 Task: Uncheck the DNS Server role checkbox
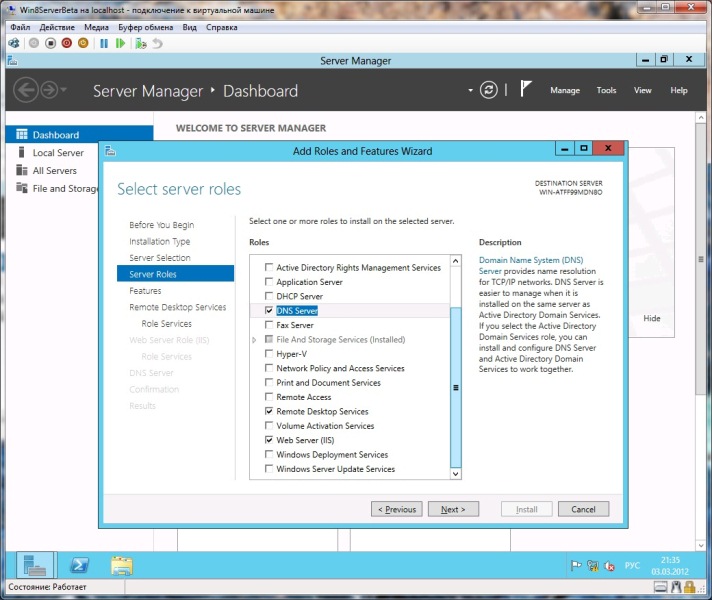[x=268, y=311]
